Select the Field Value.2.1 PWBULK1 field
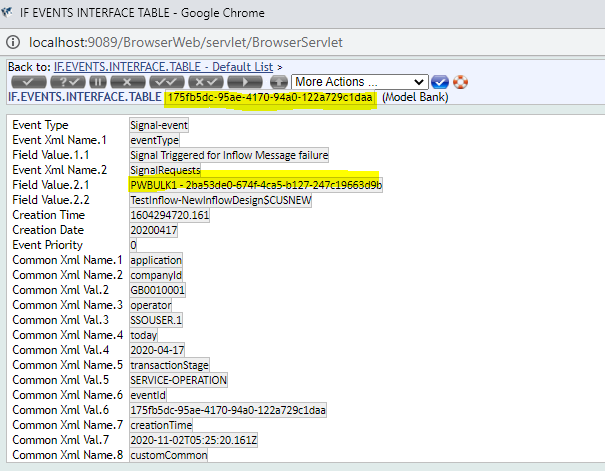This screenshot has height=471, width=605. tap(255, 185)
